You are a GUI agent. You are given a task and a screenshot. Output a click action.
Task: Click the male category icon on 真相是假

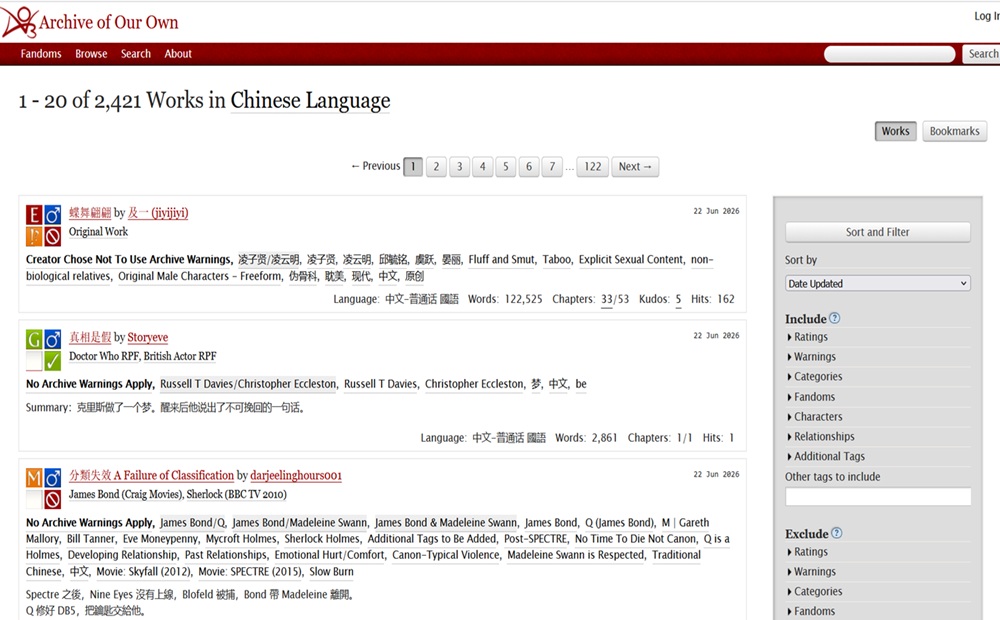(53, 339)
